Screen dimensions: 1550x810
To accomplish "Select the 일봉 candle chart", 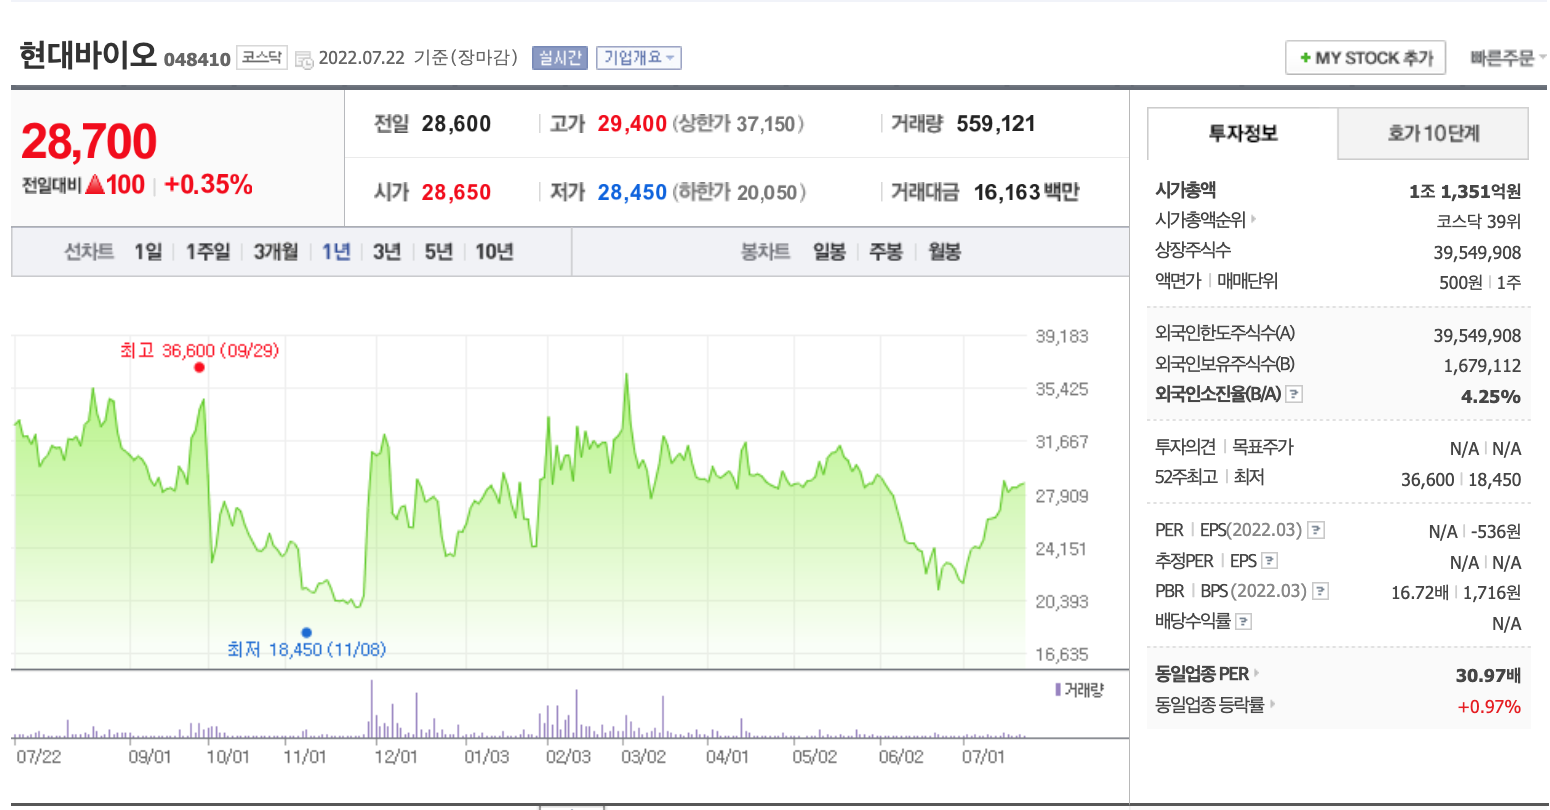I will [829, 252].
